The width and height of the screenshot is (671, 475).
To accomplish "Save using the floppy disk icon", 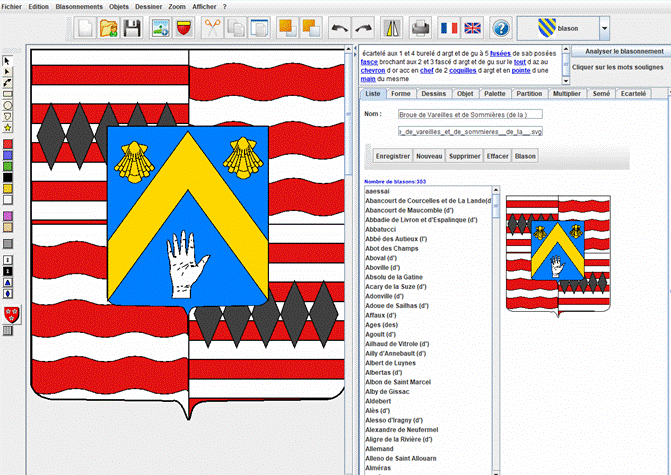I will (132, 28).
